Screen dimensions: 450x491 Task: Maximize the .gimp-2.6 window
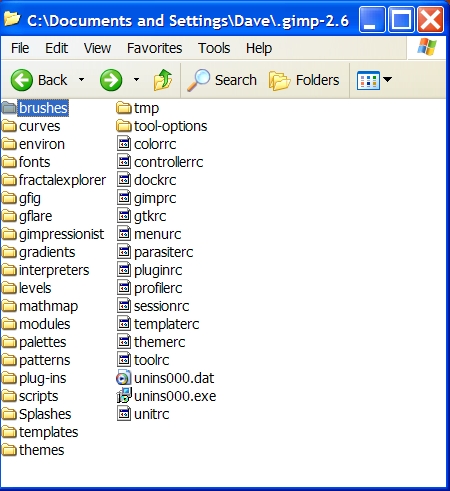[401, 20]
